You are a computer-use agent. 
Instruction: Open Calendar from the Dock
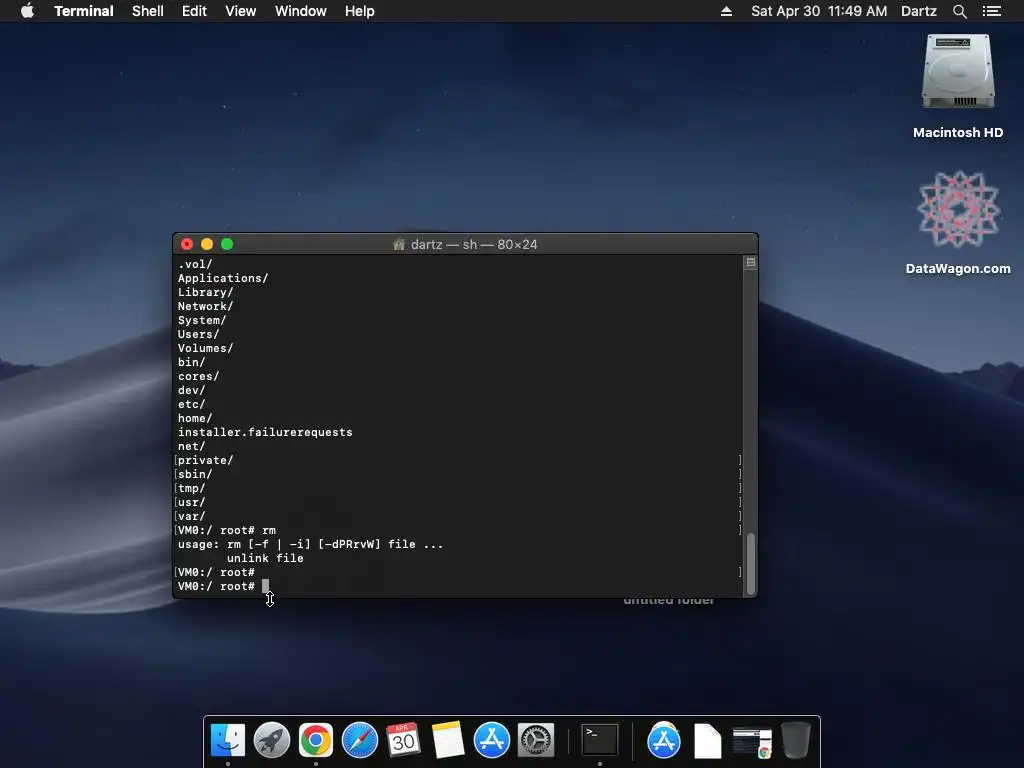pos(403,740)
